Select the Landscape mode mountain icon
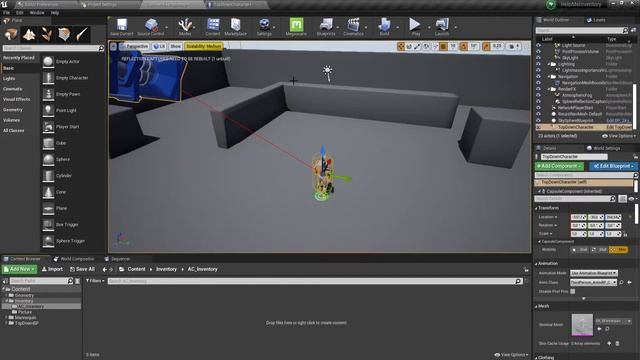640x360 pixels. click(x=29, y=34)
